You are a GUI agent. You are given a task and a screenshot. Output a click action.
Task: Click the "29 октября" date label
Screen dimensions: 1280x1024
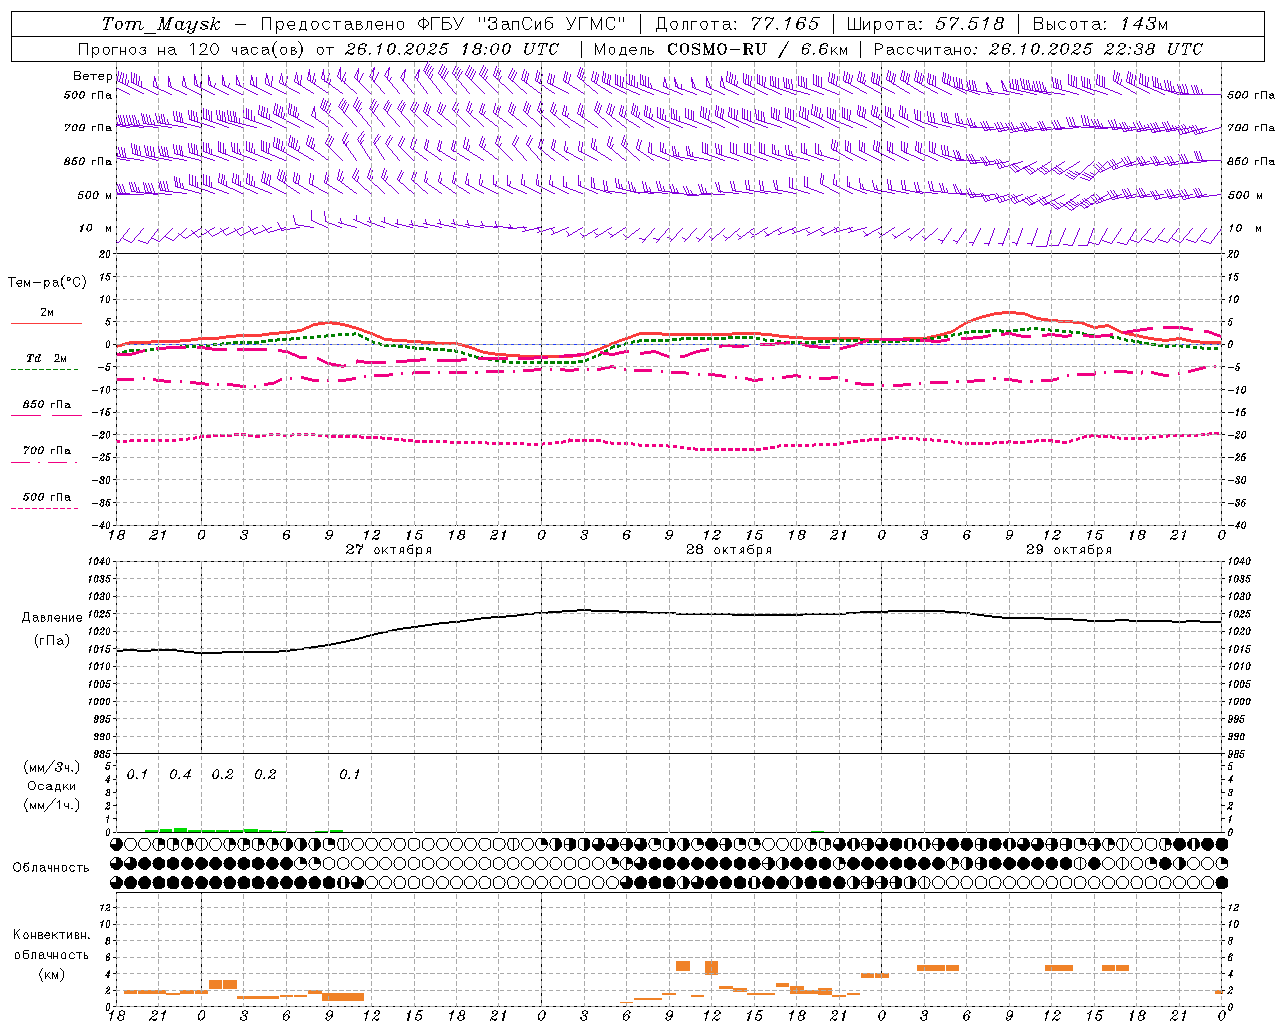click(1069, 550)
